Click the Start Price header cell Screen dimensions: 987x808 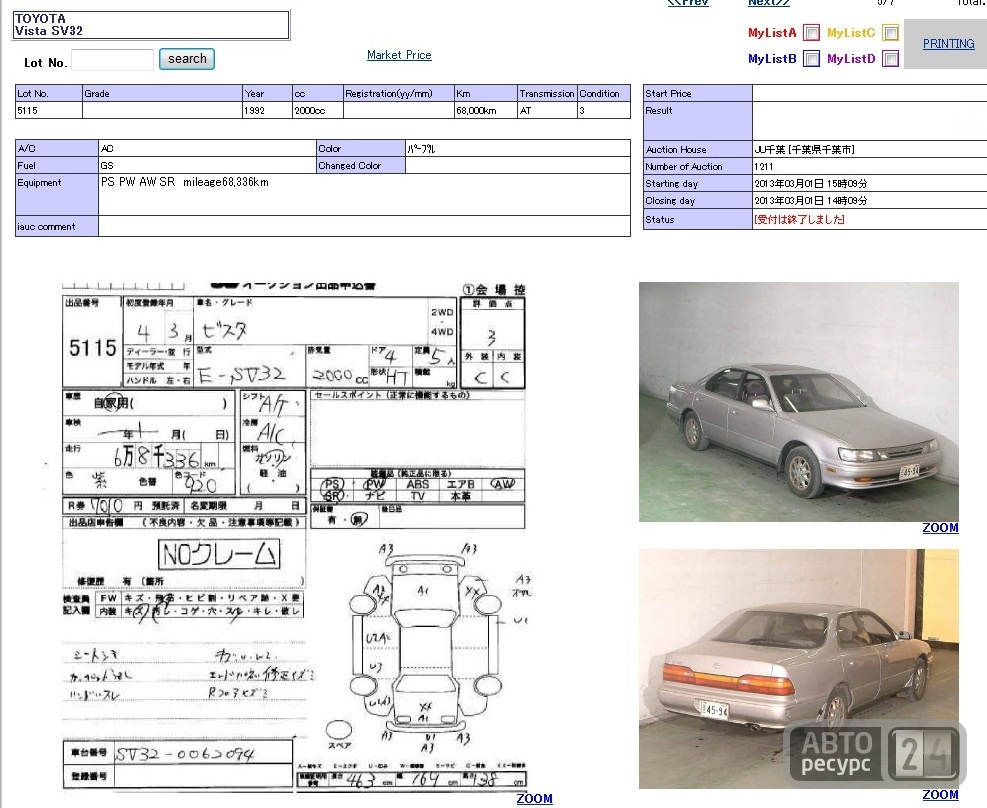[697, 93]
